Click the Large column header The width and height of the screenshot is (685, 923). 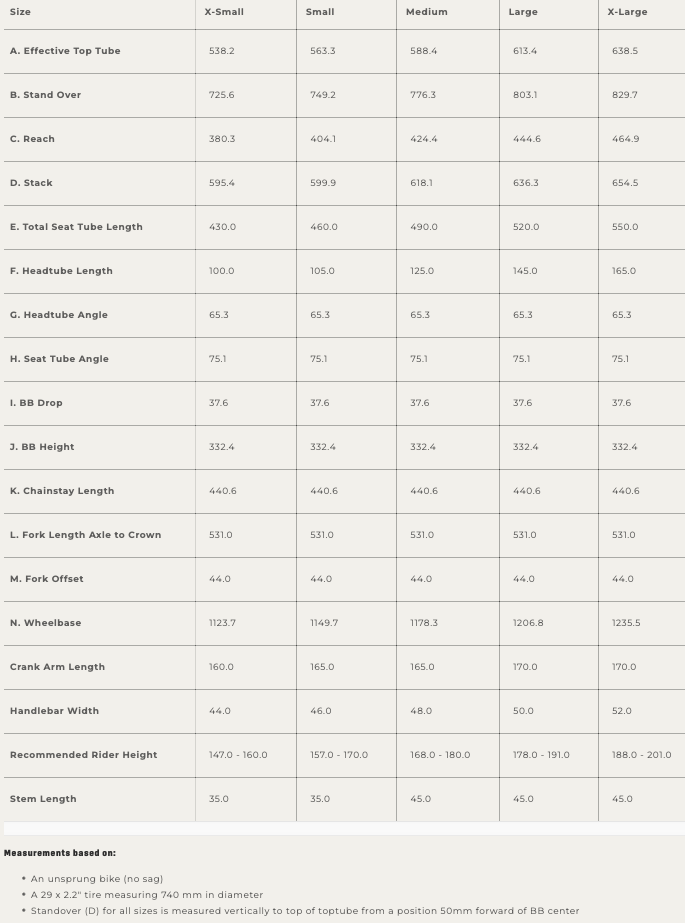pyautogui.click(x=523, y=12)
